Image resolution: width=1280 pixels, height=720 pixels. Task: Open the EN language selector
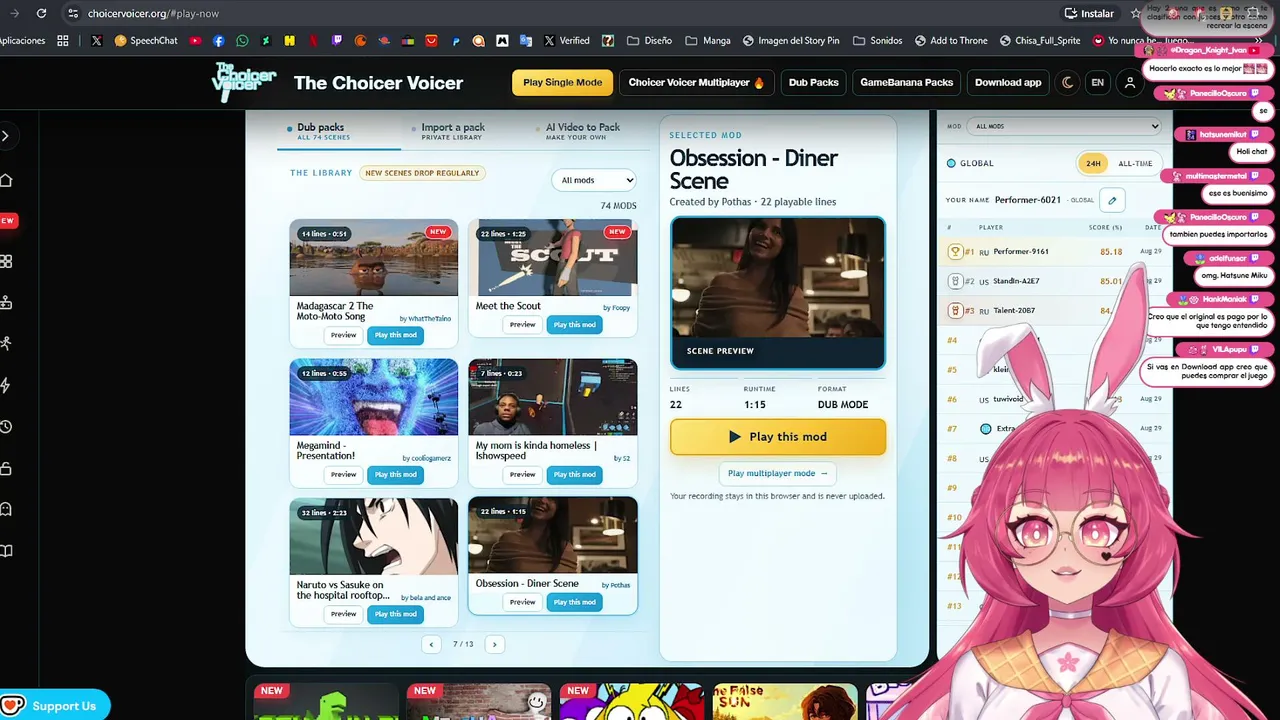[x=1097, y=82]
